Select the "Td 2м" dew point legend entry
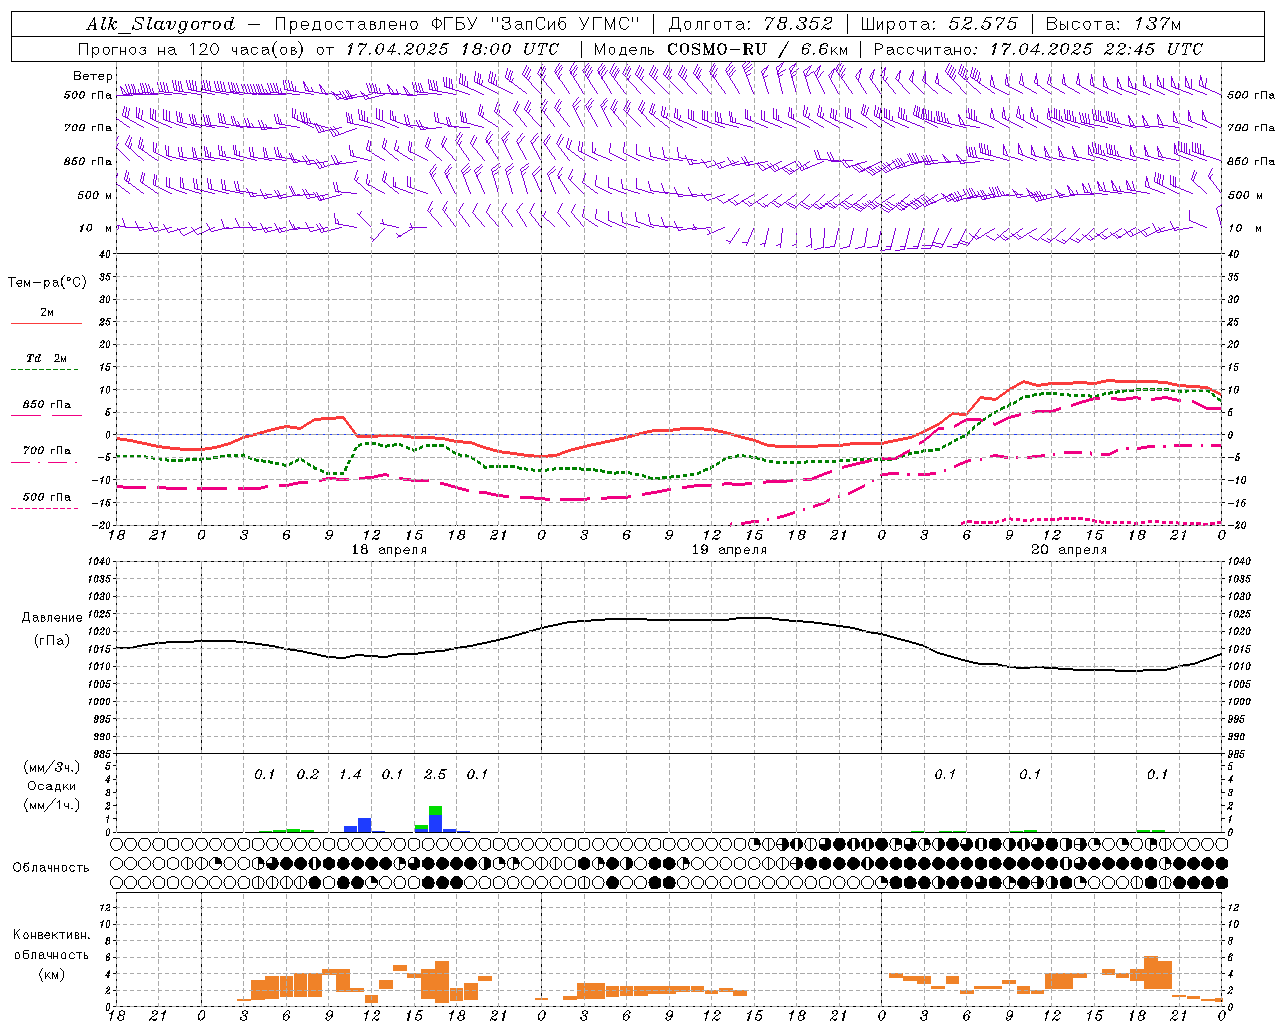This screenshot has width=1280, height=1024. (46, 358)
